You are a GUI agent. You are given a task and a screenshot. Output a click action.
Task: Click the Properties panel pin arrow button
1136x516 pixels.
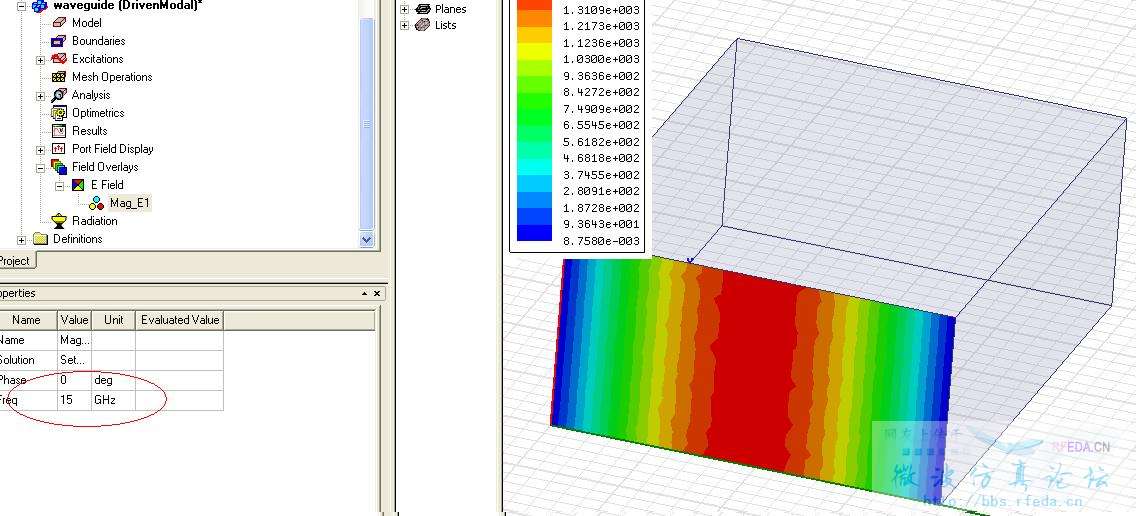tap(364, 294)
